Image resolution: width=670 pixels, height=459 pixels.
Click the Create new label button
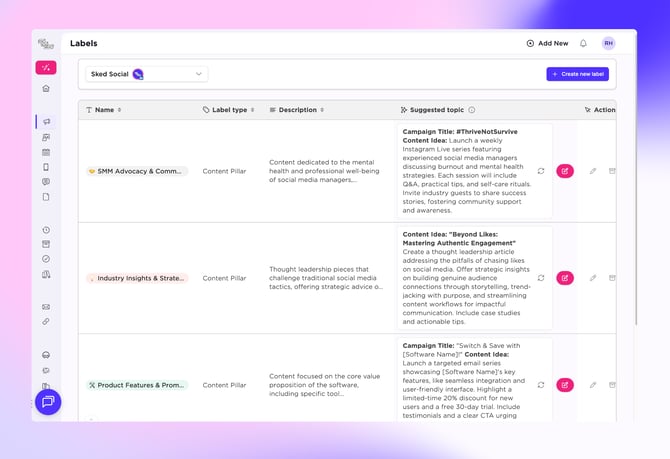coord(577,74)
